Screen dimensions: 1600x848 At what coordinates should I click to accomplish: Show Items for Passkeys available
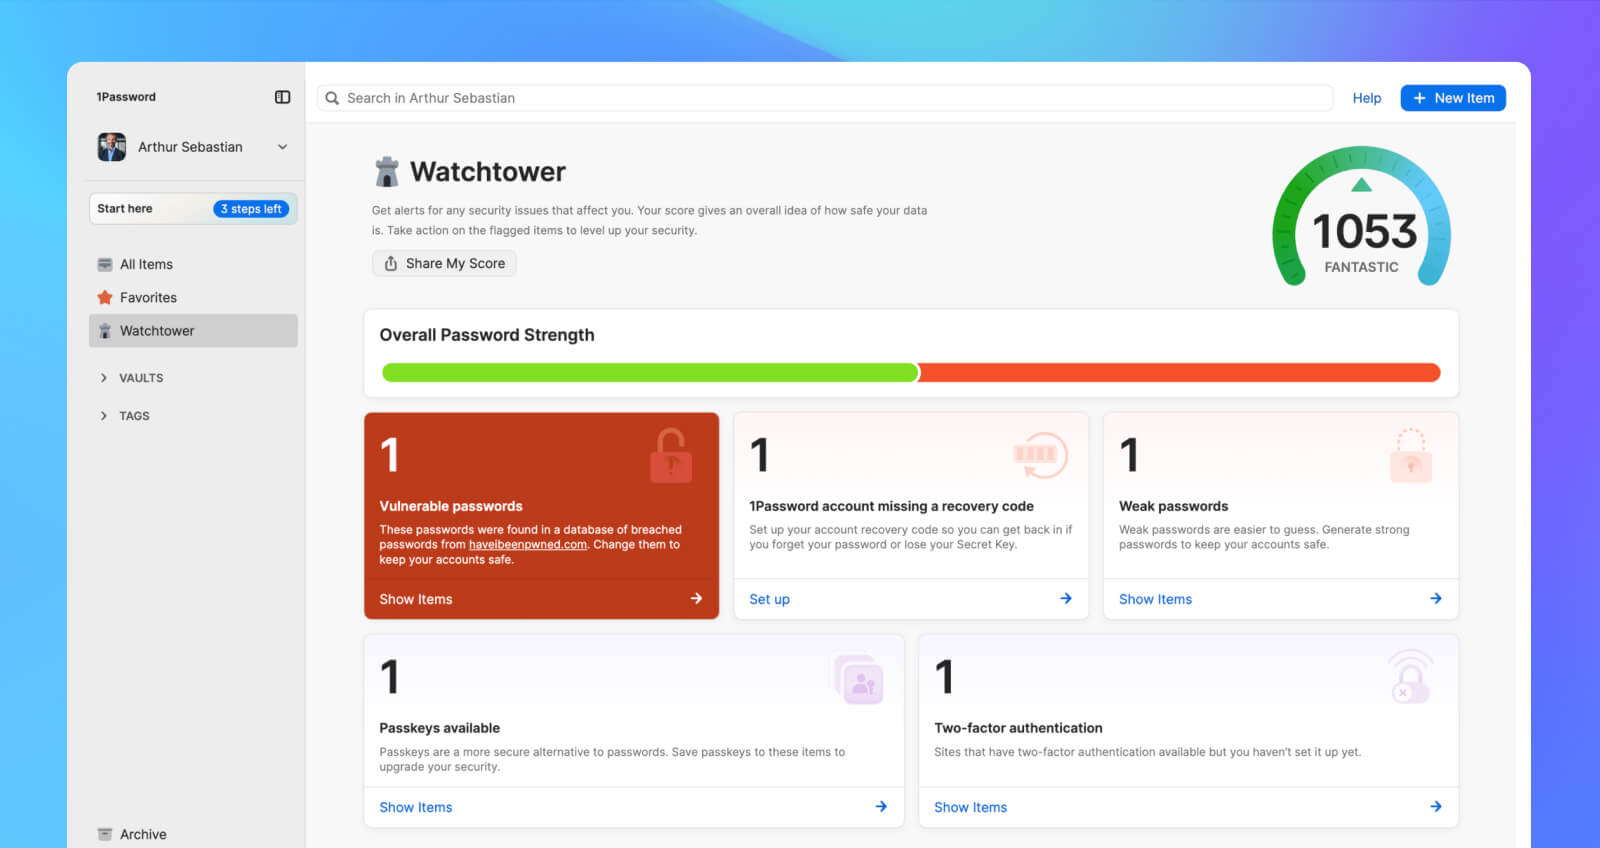[x=416, y=807]
